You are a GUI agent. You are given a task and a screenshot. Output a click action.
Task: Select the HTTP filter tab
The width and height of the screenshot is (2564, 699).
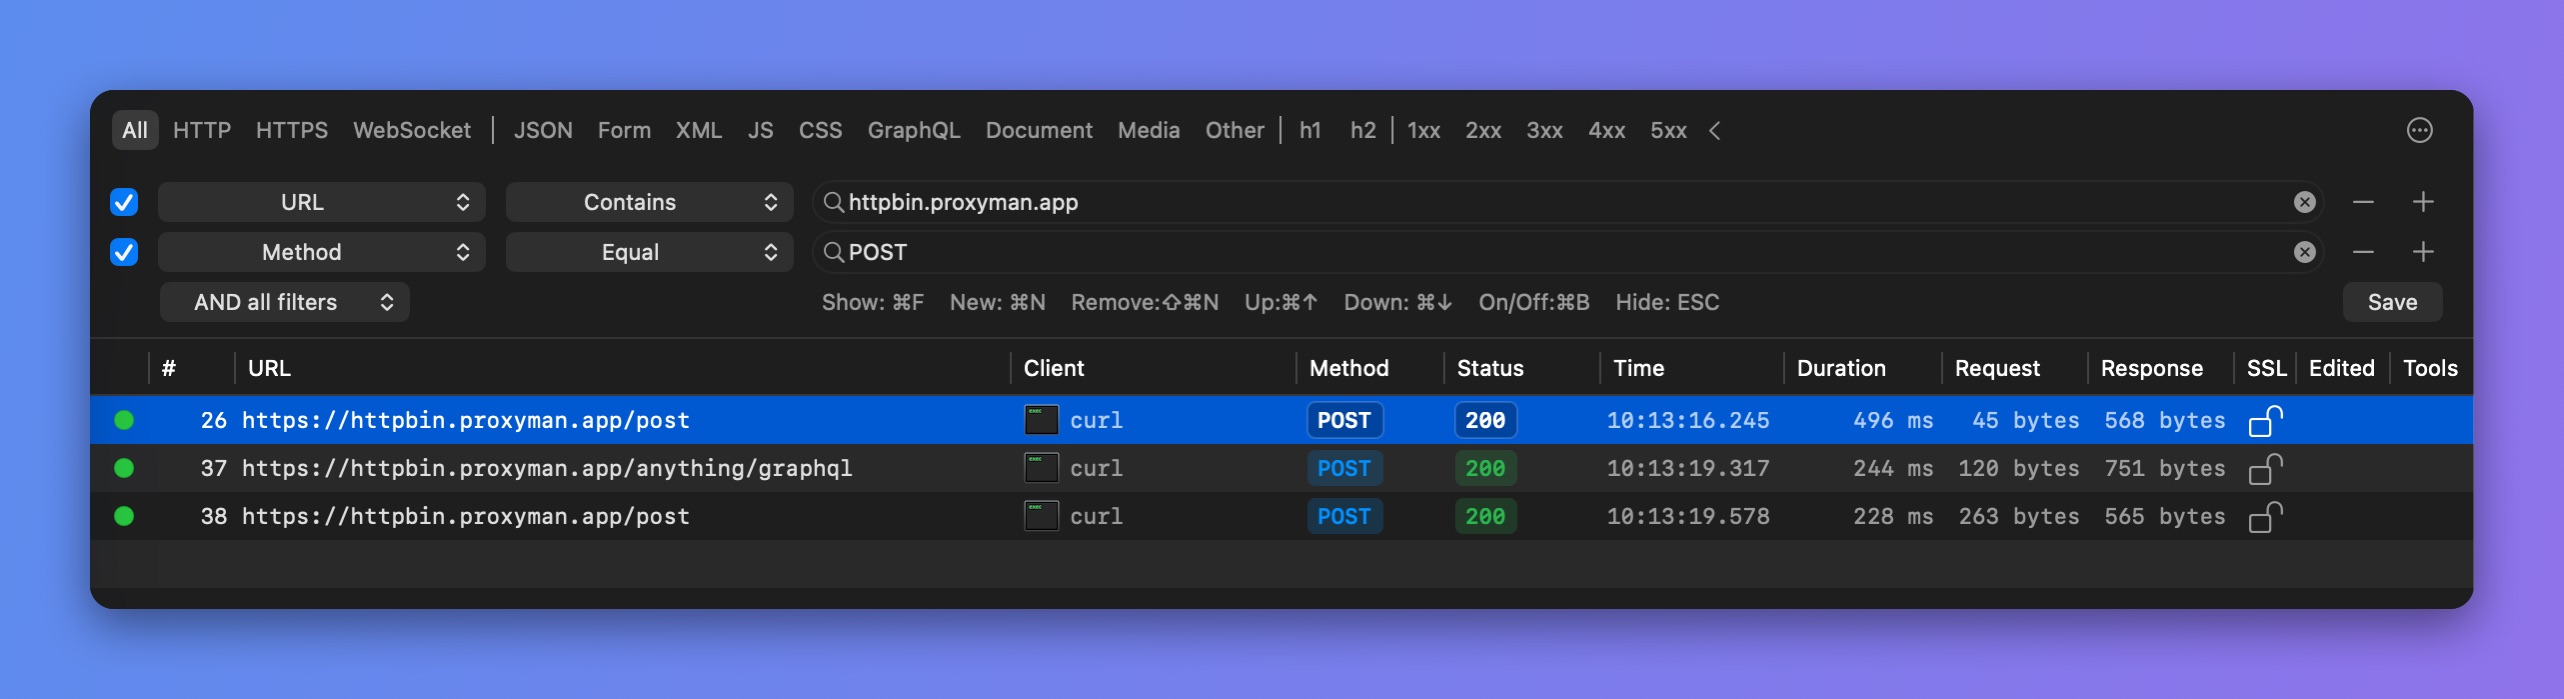(202, 130)
